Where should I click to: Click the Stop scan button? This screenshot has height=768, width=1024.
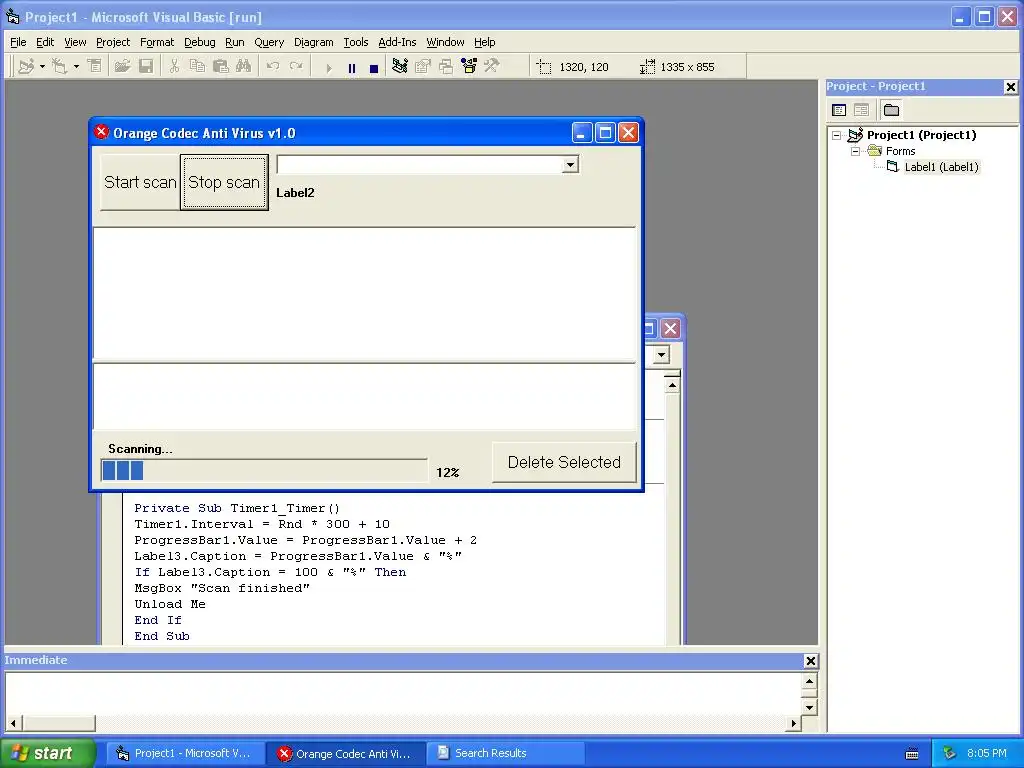click(224, 182)
